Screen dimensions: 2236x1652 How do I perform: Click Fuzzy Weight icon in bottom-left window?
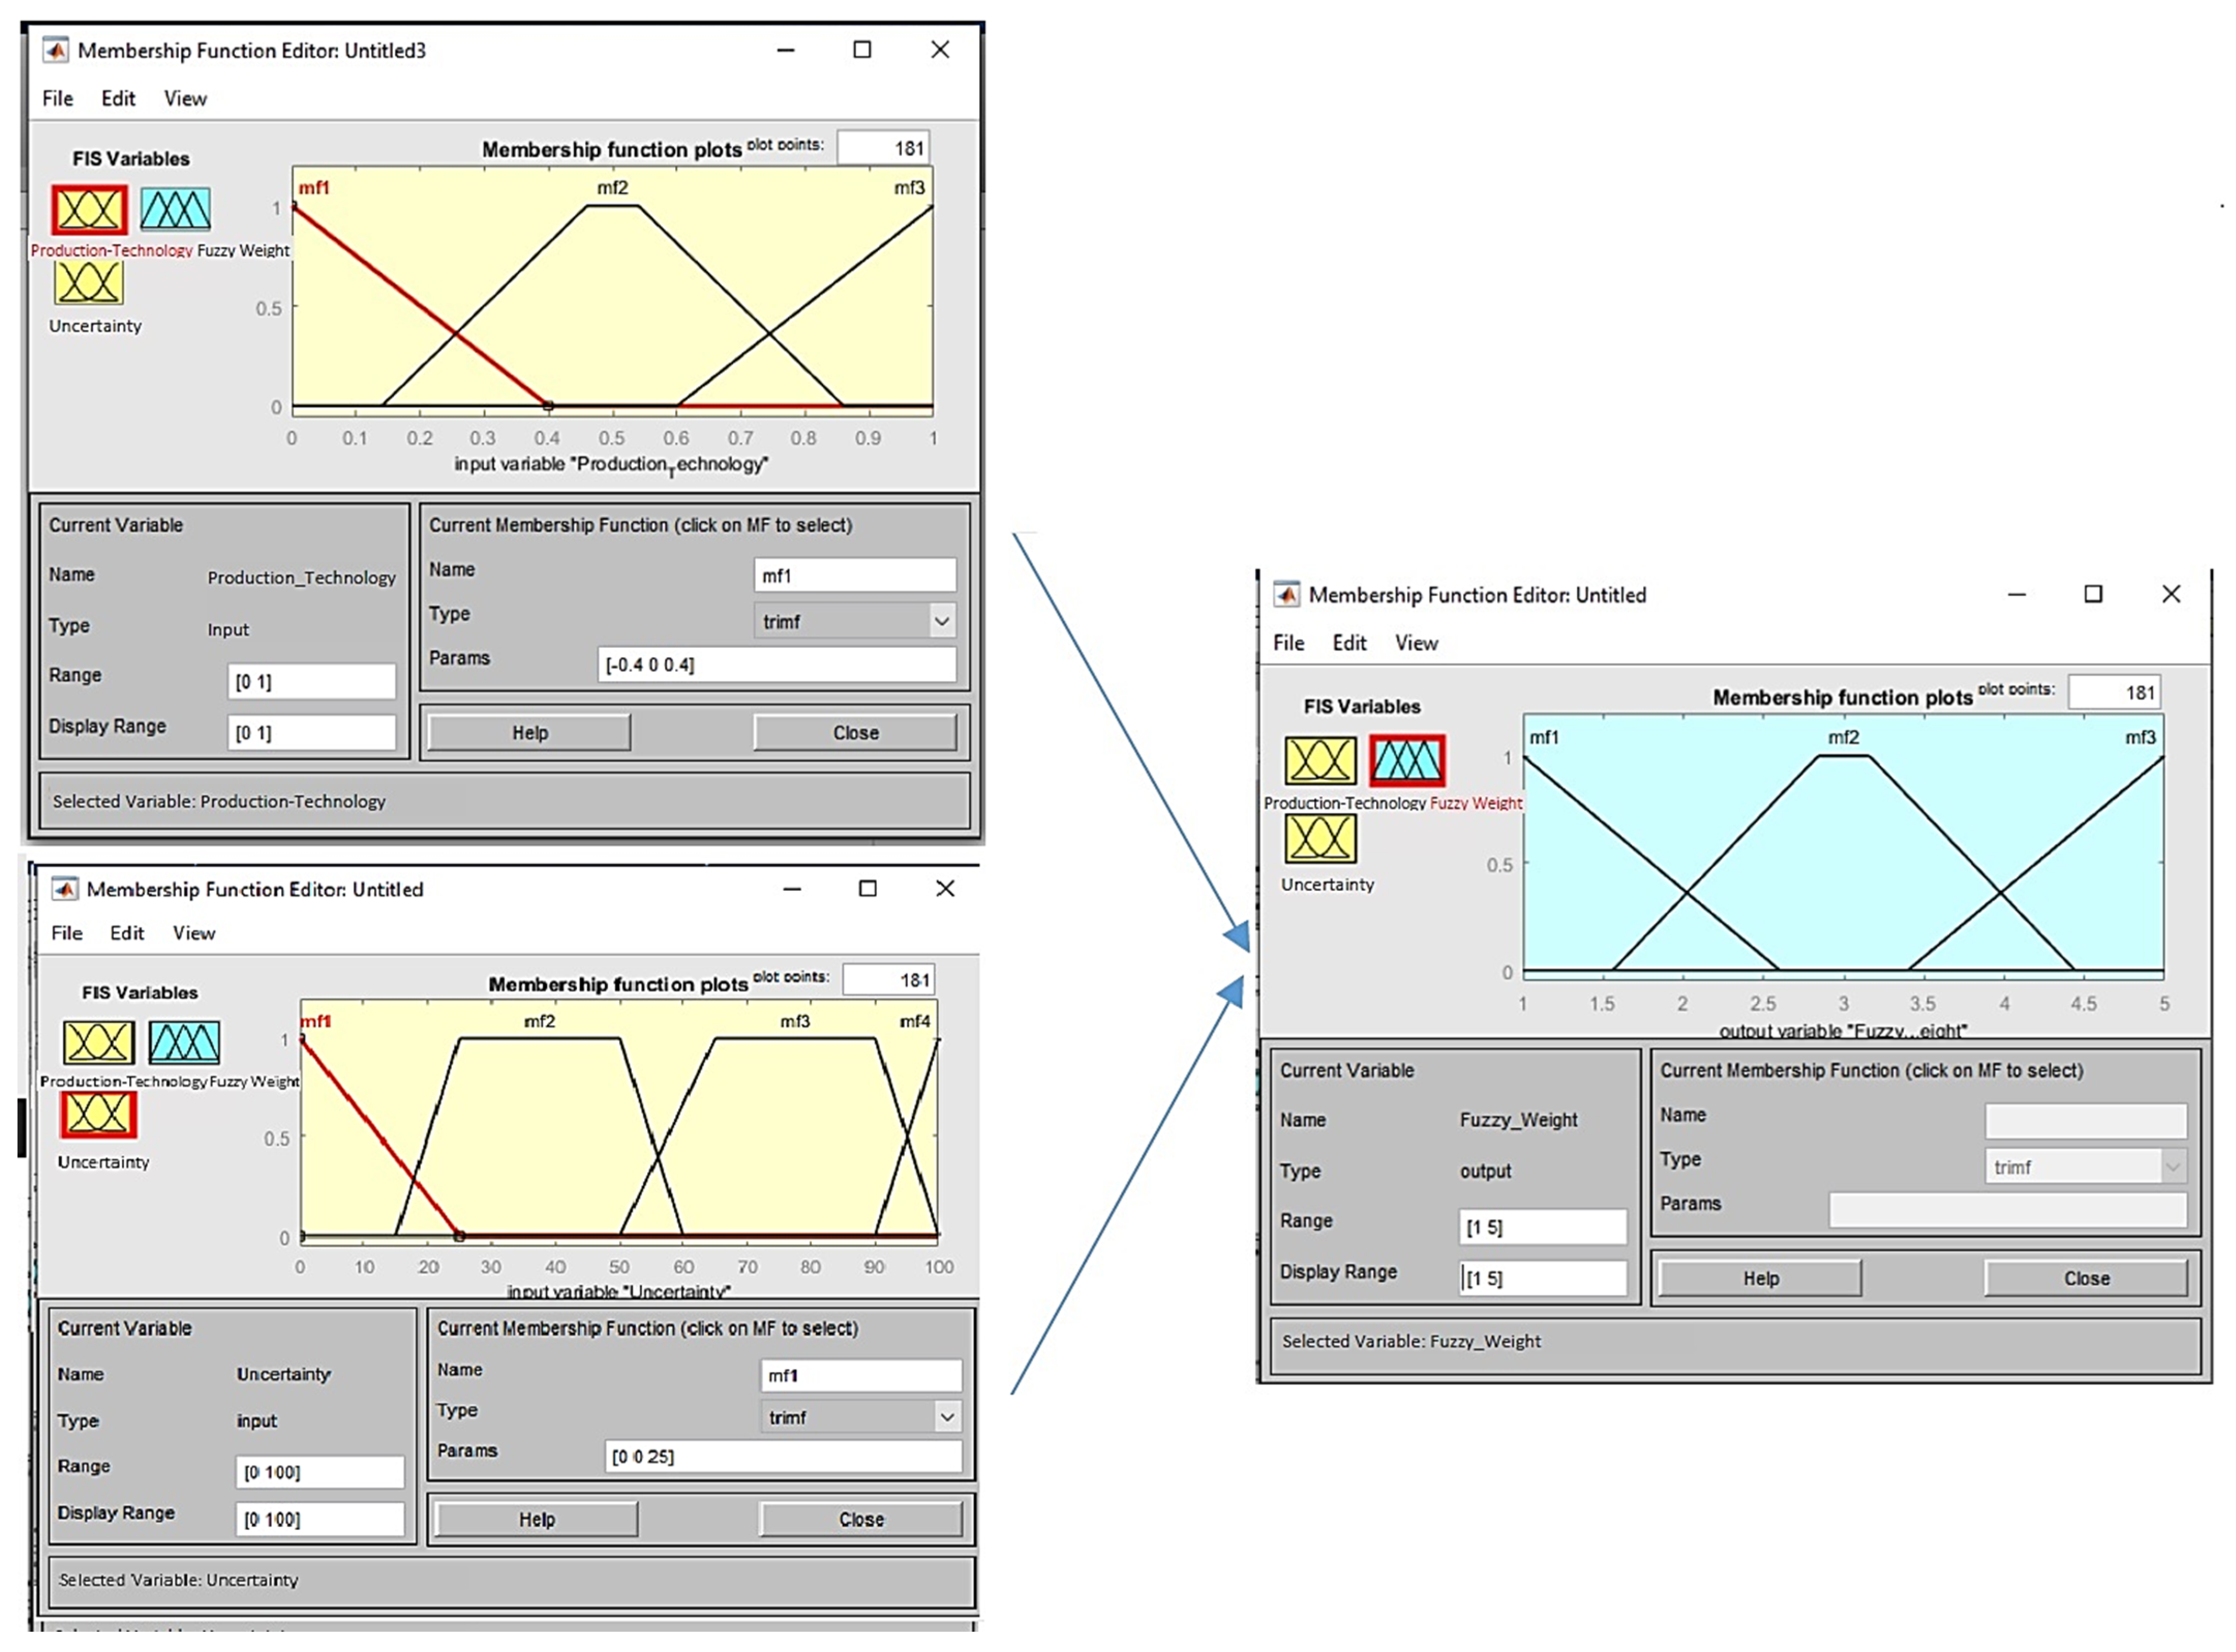point(184,1043)
